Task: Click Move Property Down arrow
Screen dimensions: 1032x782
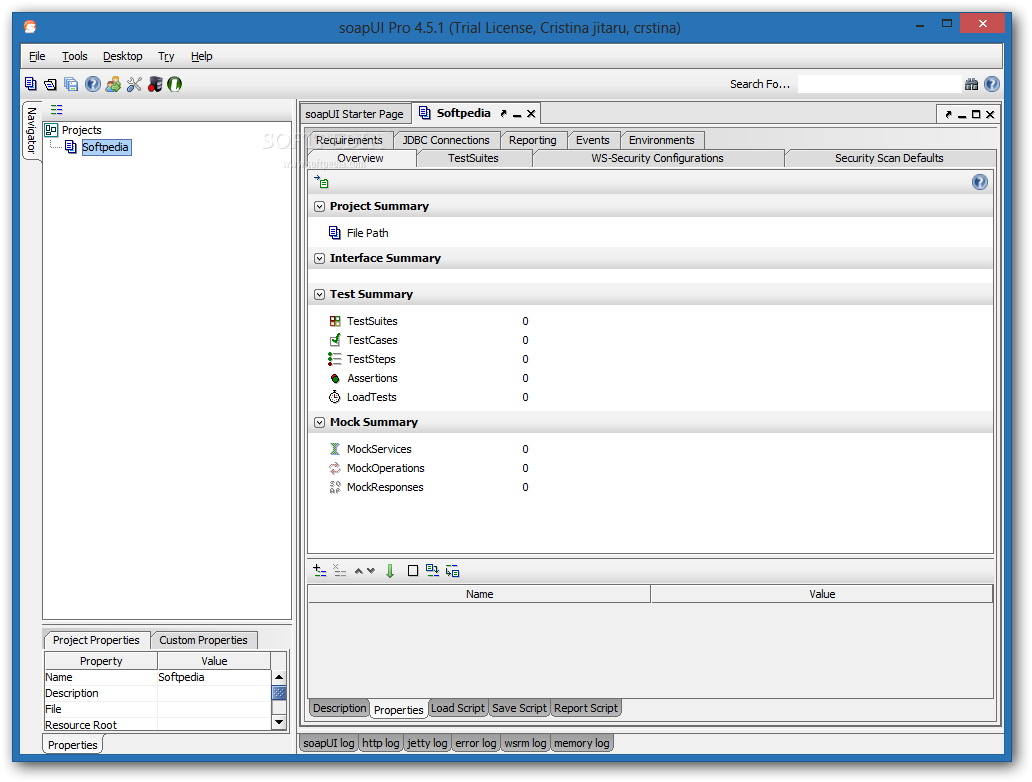Action: click(x=371, y=571)
